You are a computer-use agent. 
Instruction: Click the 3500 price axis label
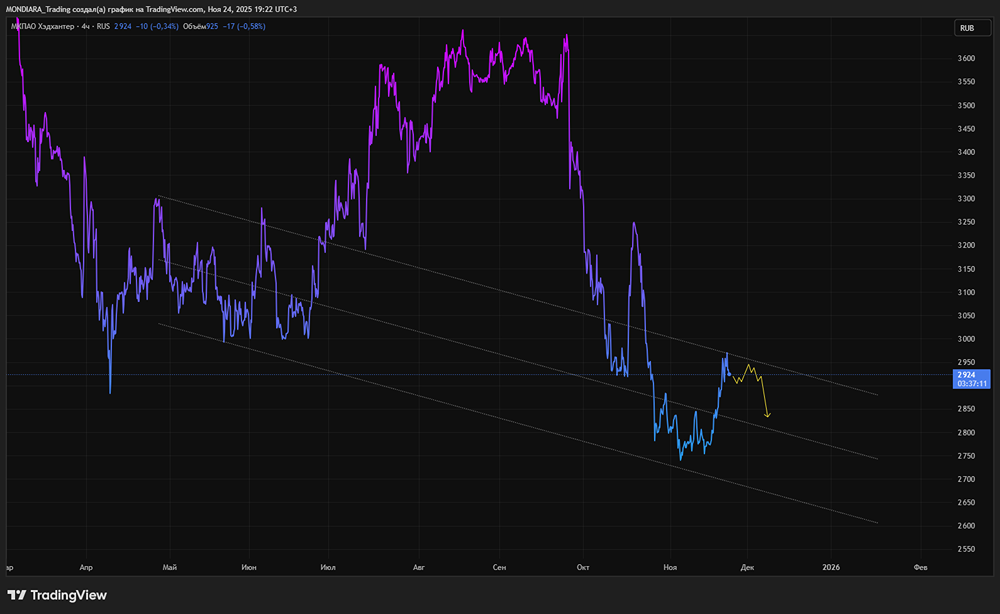(966, 106)
